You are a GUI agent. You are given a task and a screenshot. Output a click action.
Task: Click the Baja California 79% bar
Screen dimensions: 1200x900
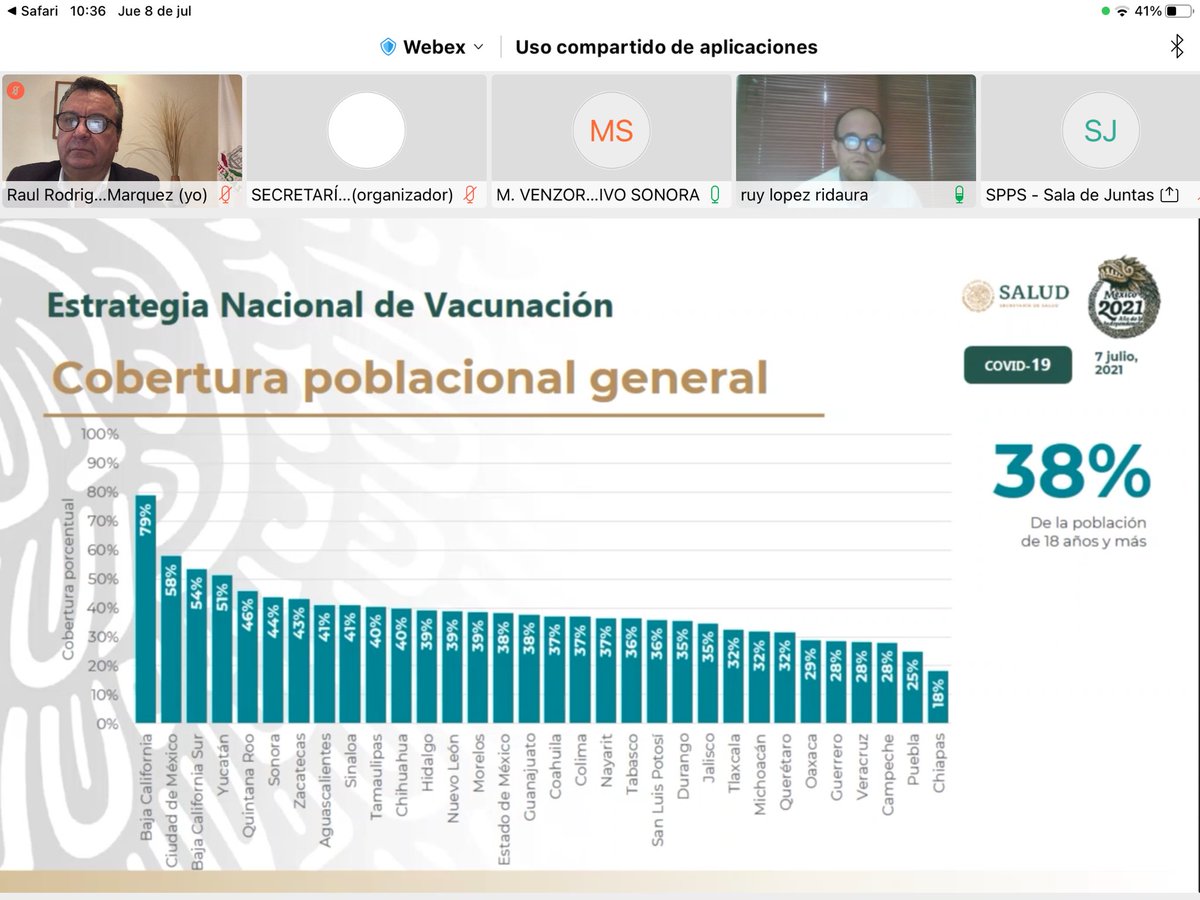point(147,605)
